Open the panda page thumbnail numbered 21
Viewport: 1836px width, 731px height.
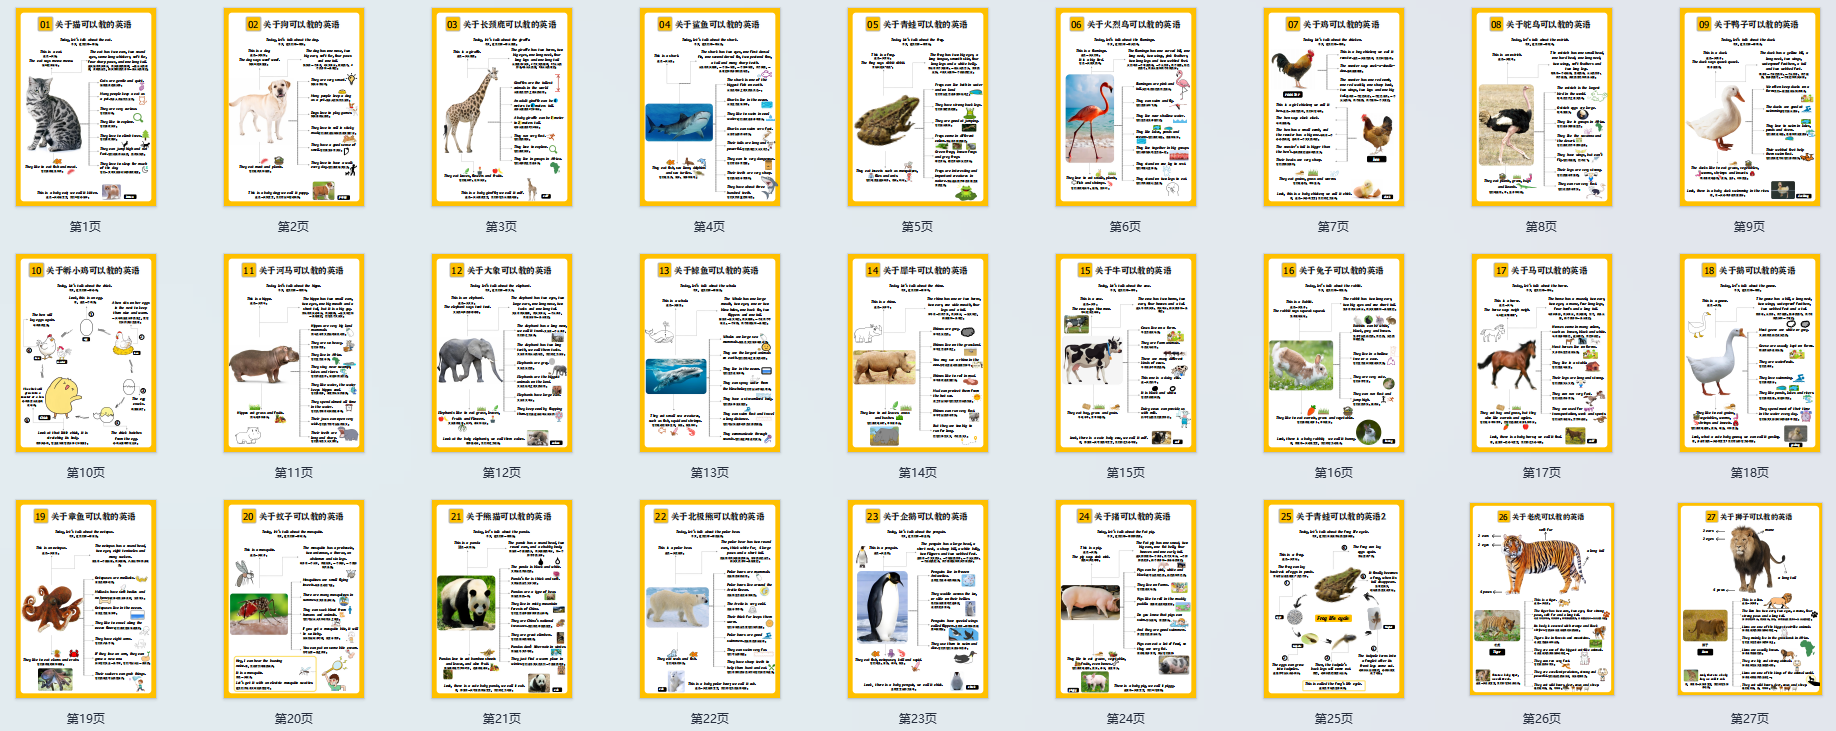click(502, 599)
